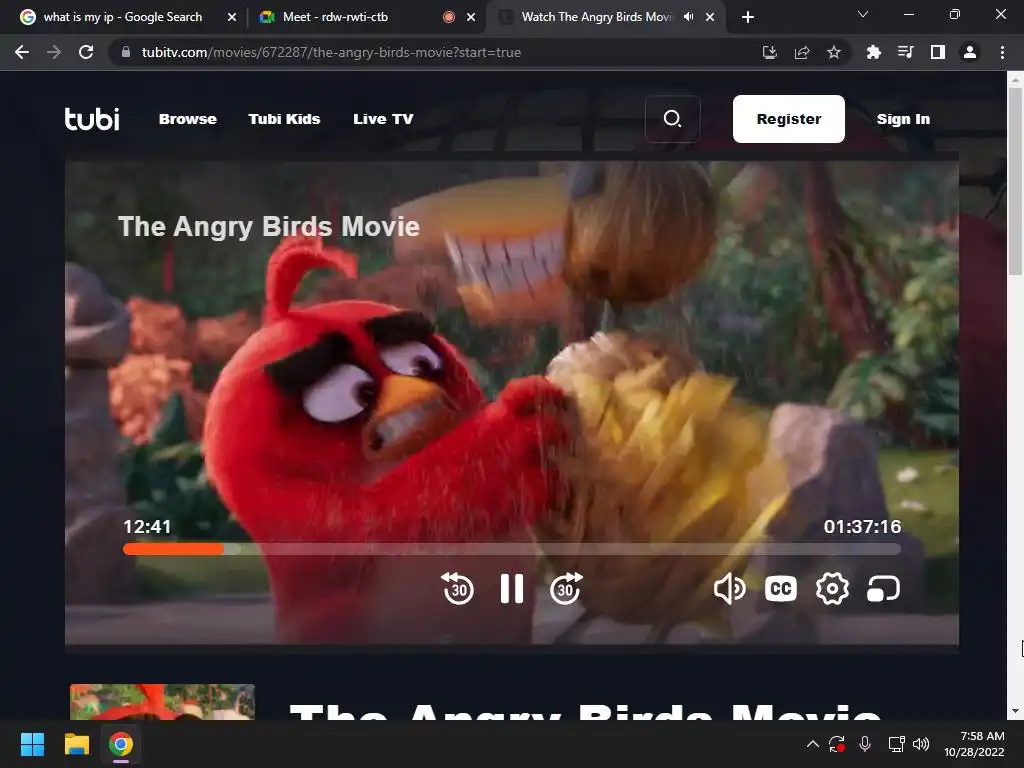Viewport: 1024px width, 768px height.
Task: Focus the tubitv.com address bar
Action: [331, 52]
